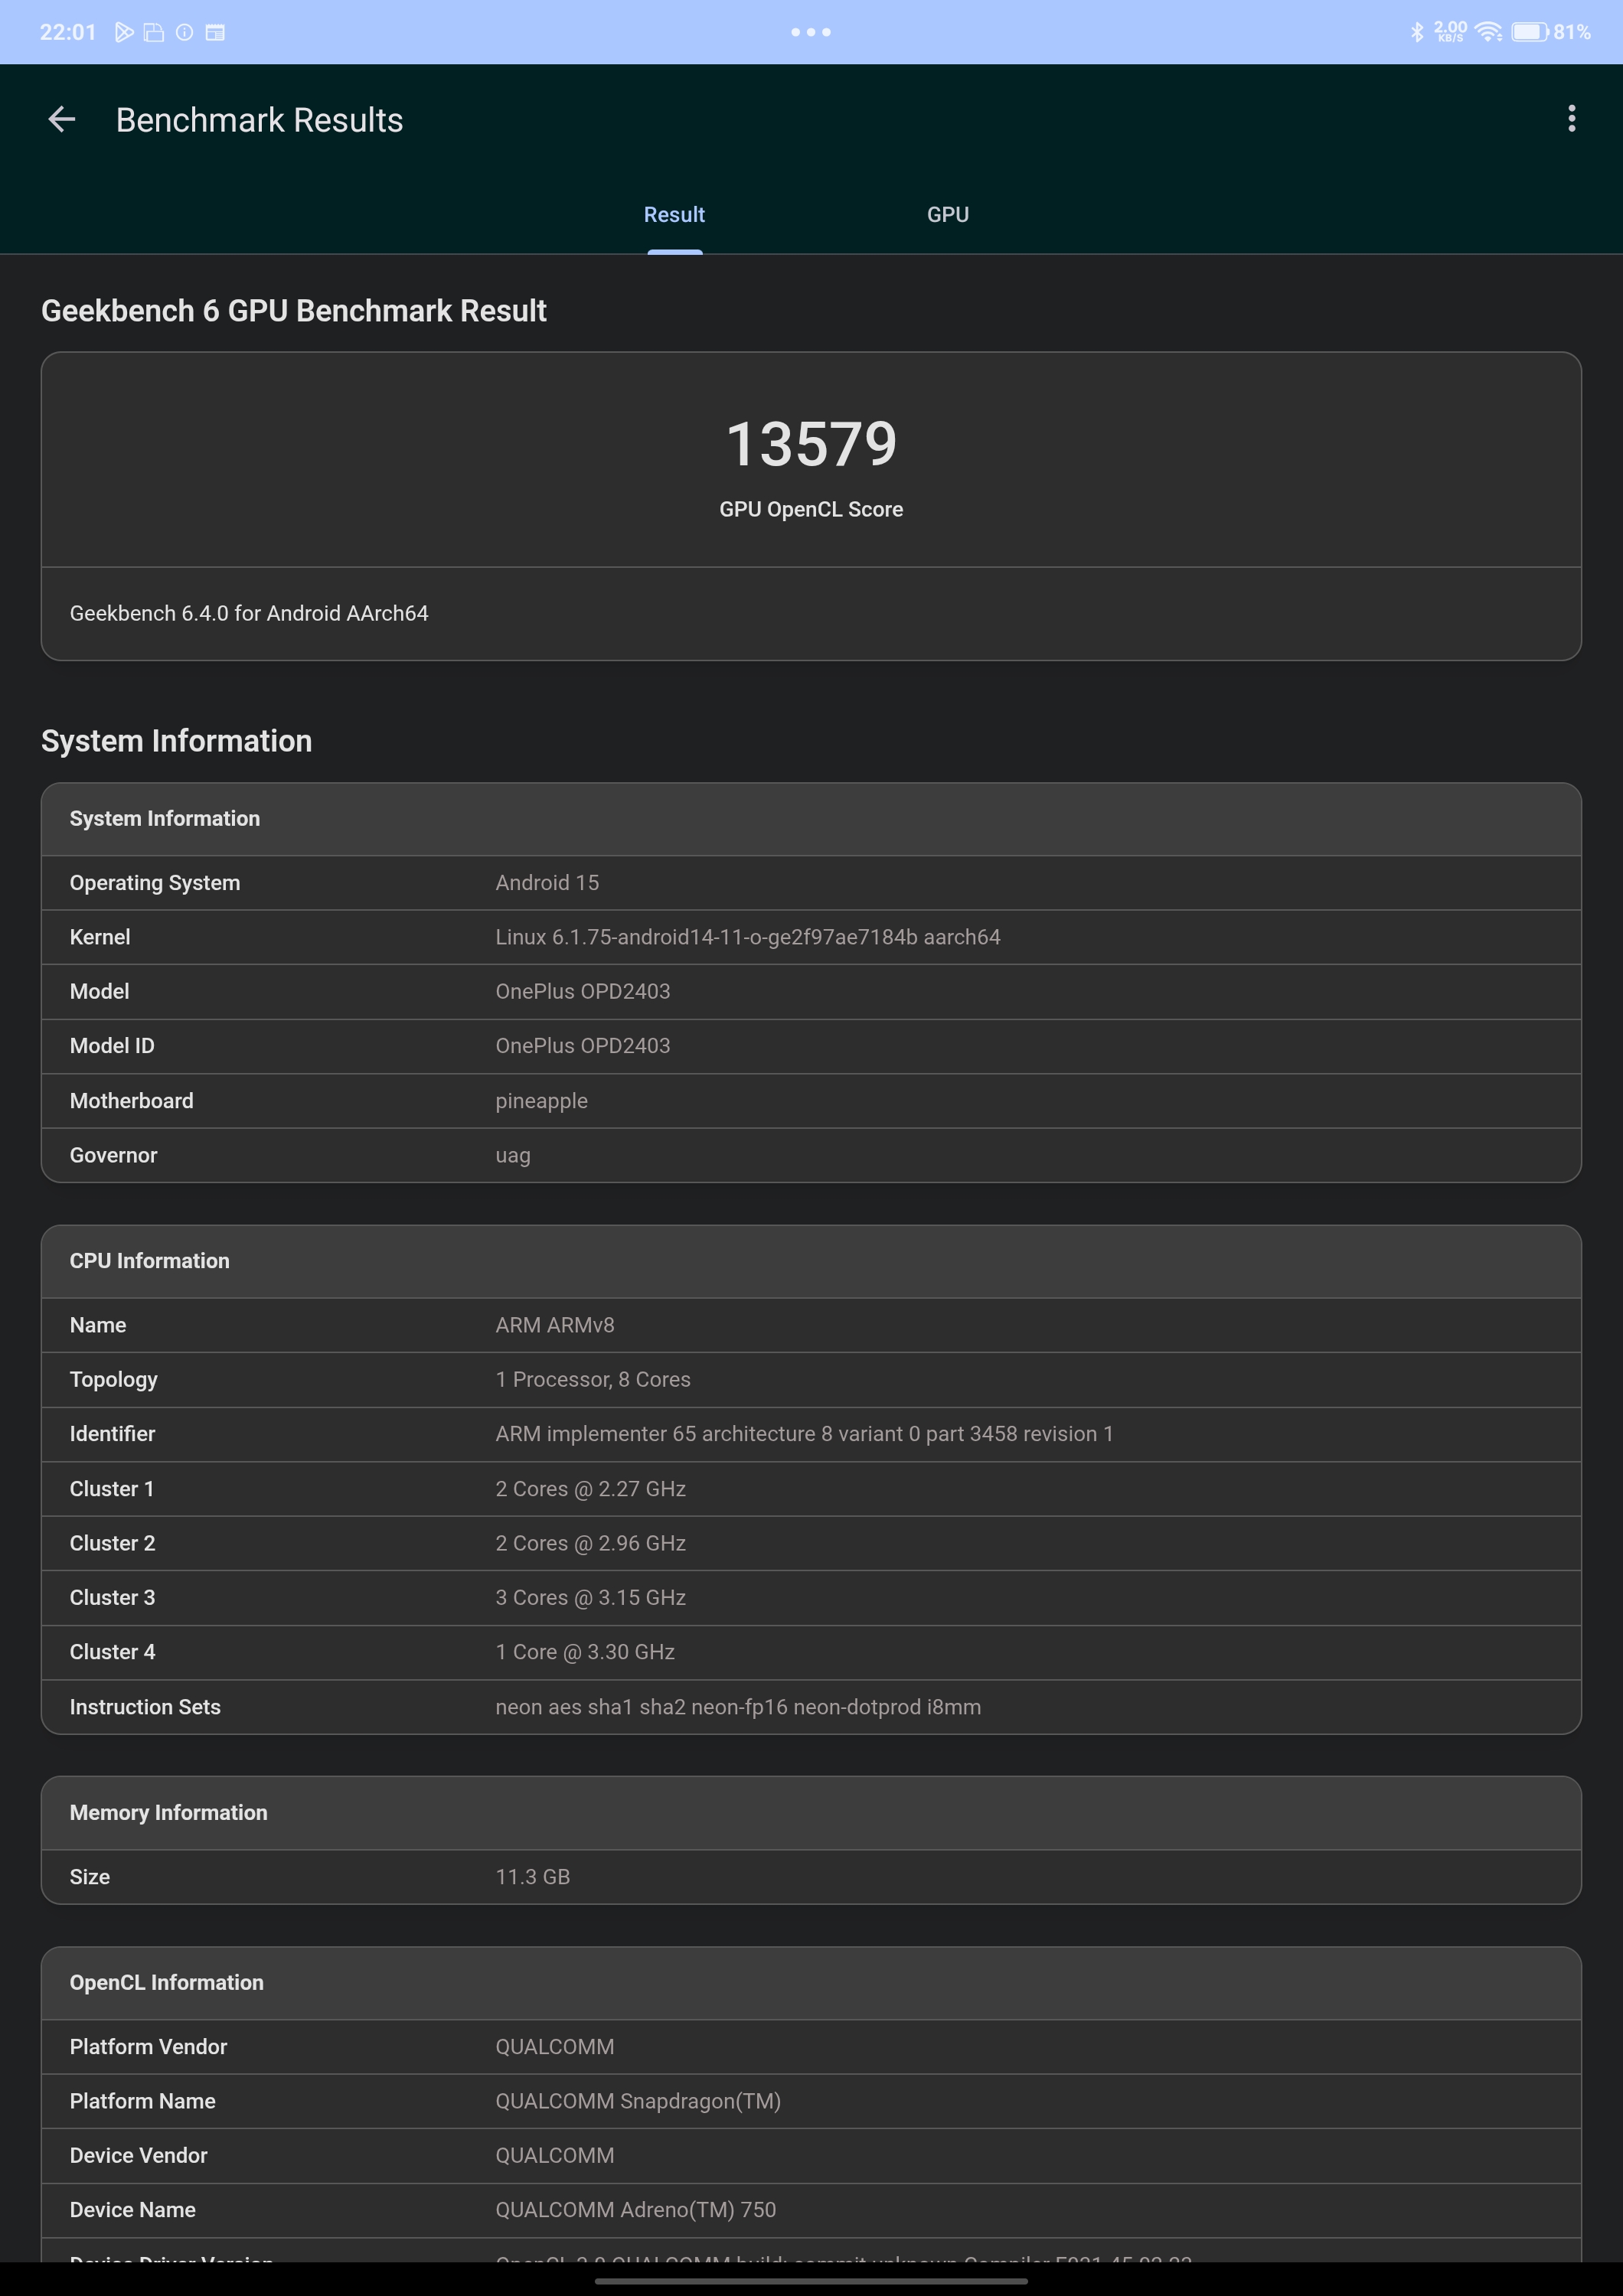Tap the Geekbench 6 GPU Benchmark Result heading
This screenshot has width=1623, height=2296.
[x=294, y=311]
